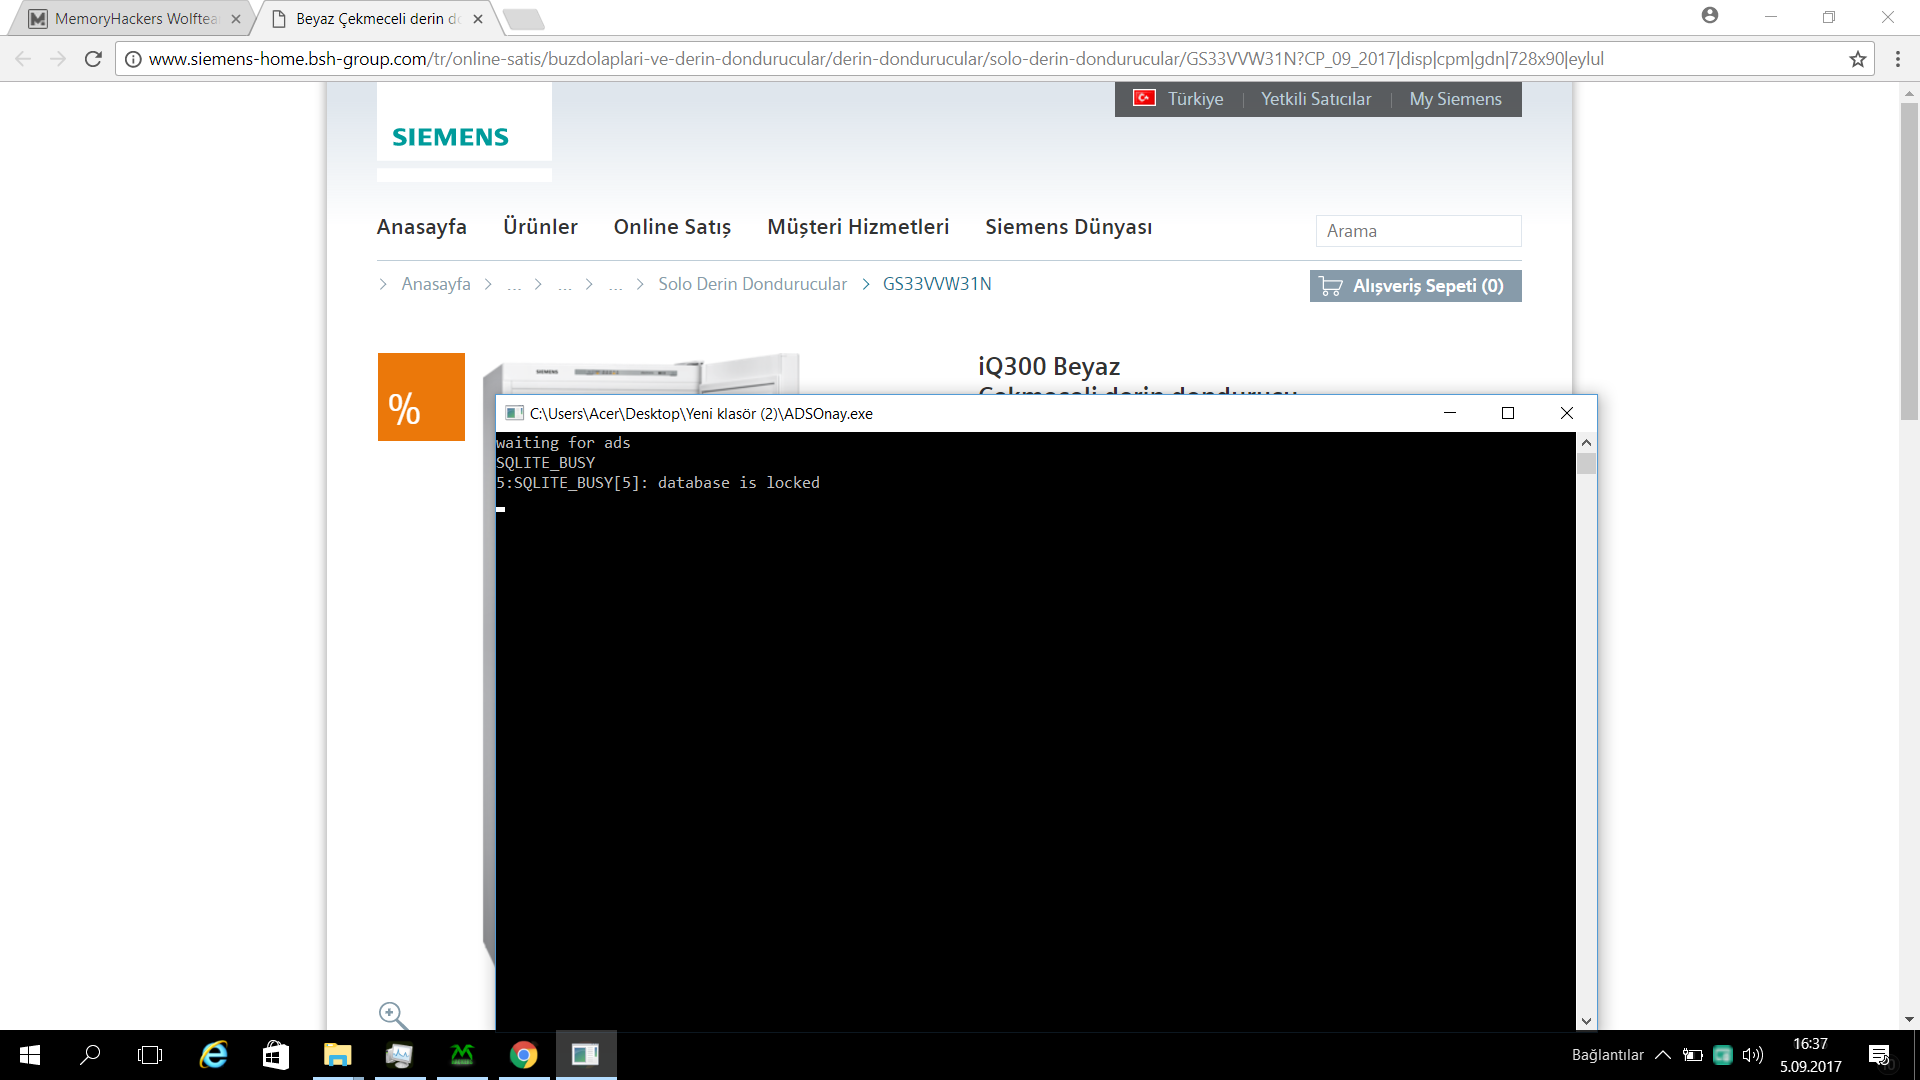The height and width of the screenshot is (1080, 1920).
Task: Click the freezer product image
Action: [640, 374]
